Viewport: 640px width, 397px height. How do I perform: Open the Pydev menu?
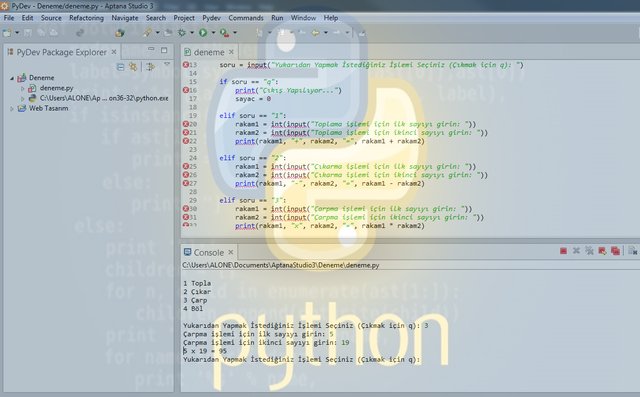click(x=211, y=18)
